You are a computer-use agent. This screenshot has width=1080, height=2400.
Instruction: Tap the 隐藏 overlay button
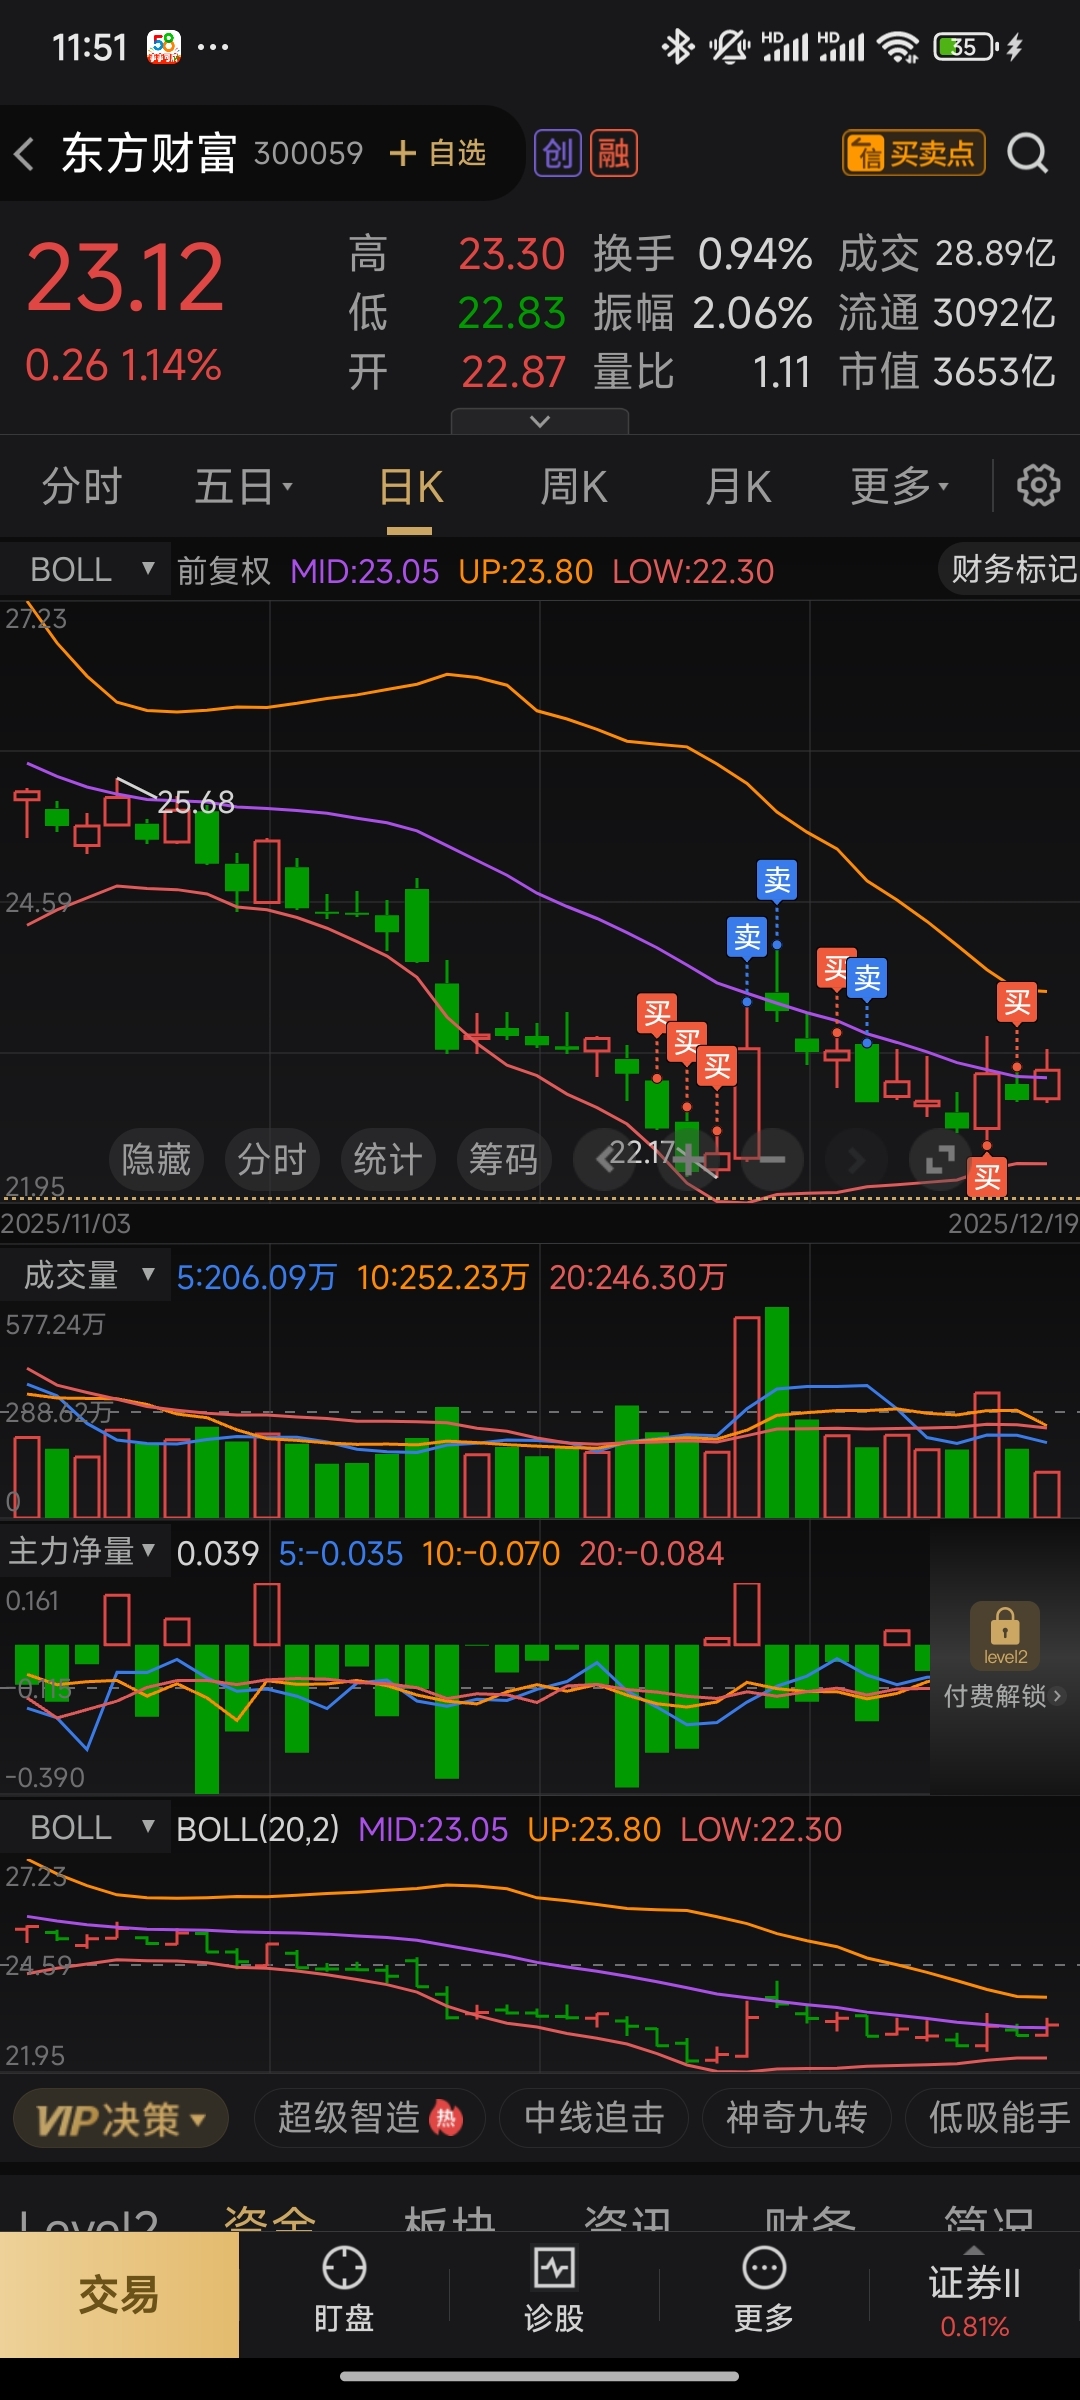click(156, 1160)
